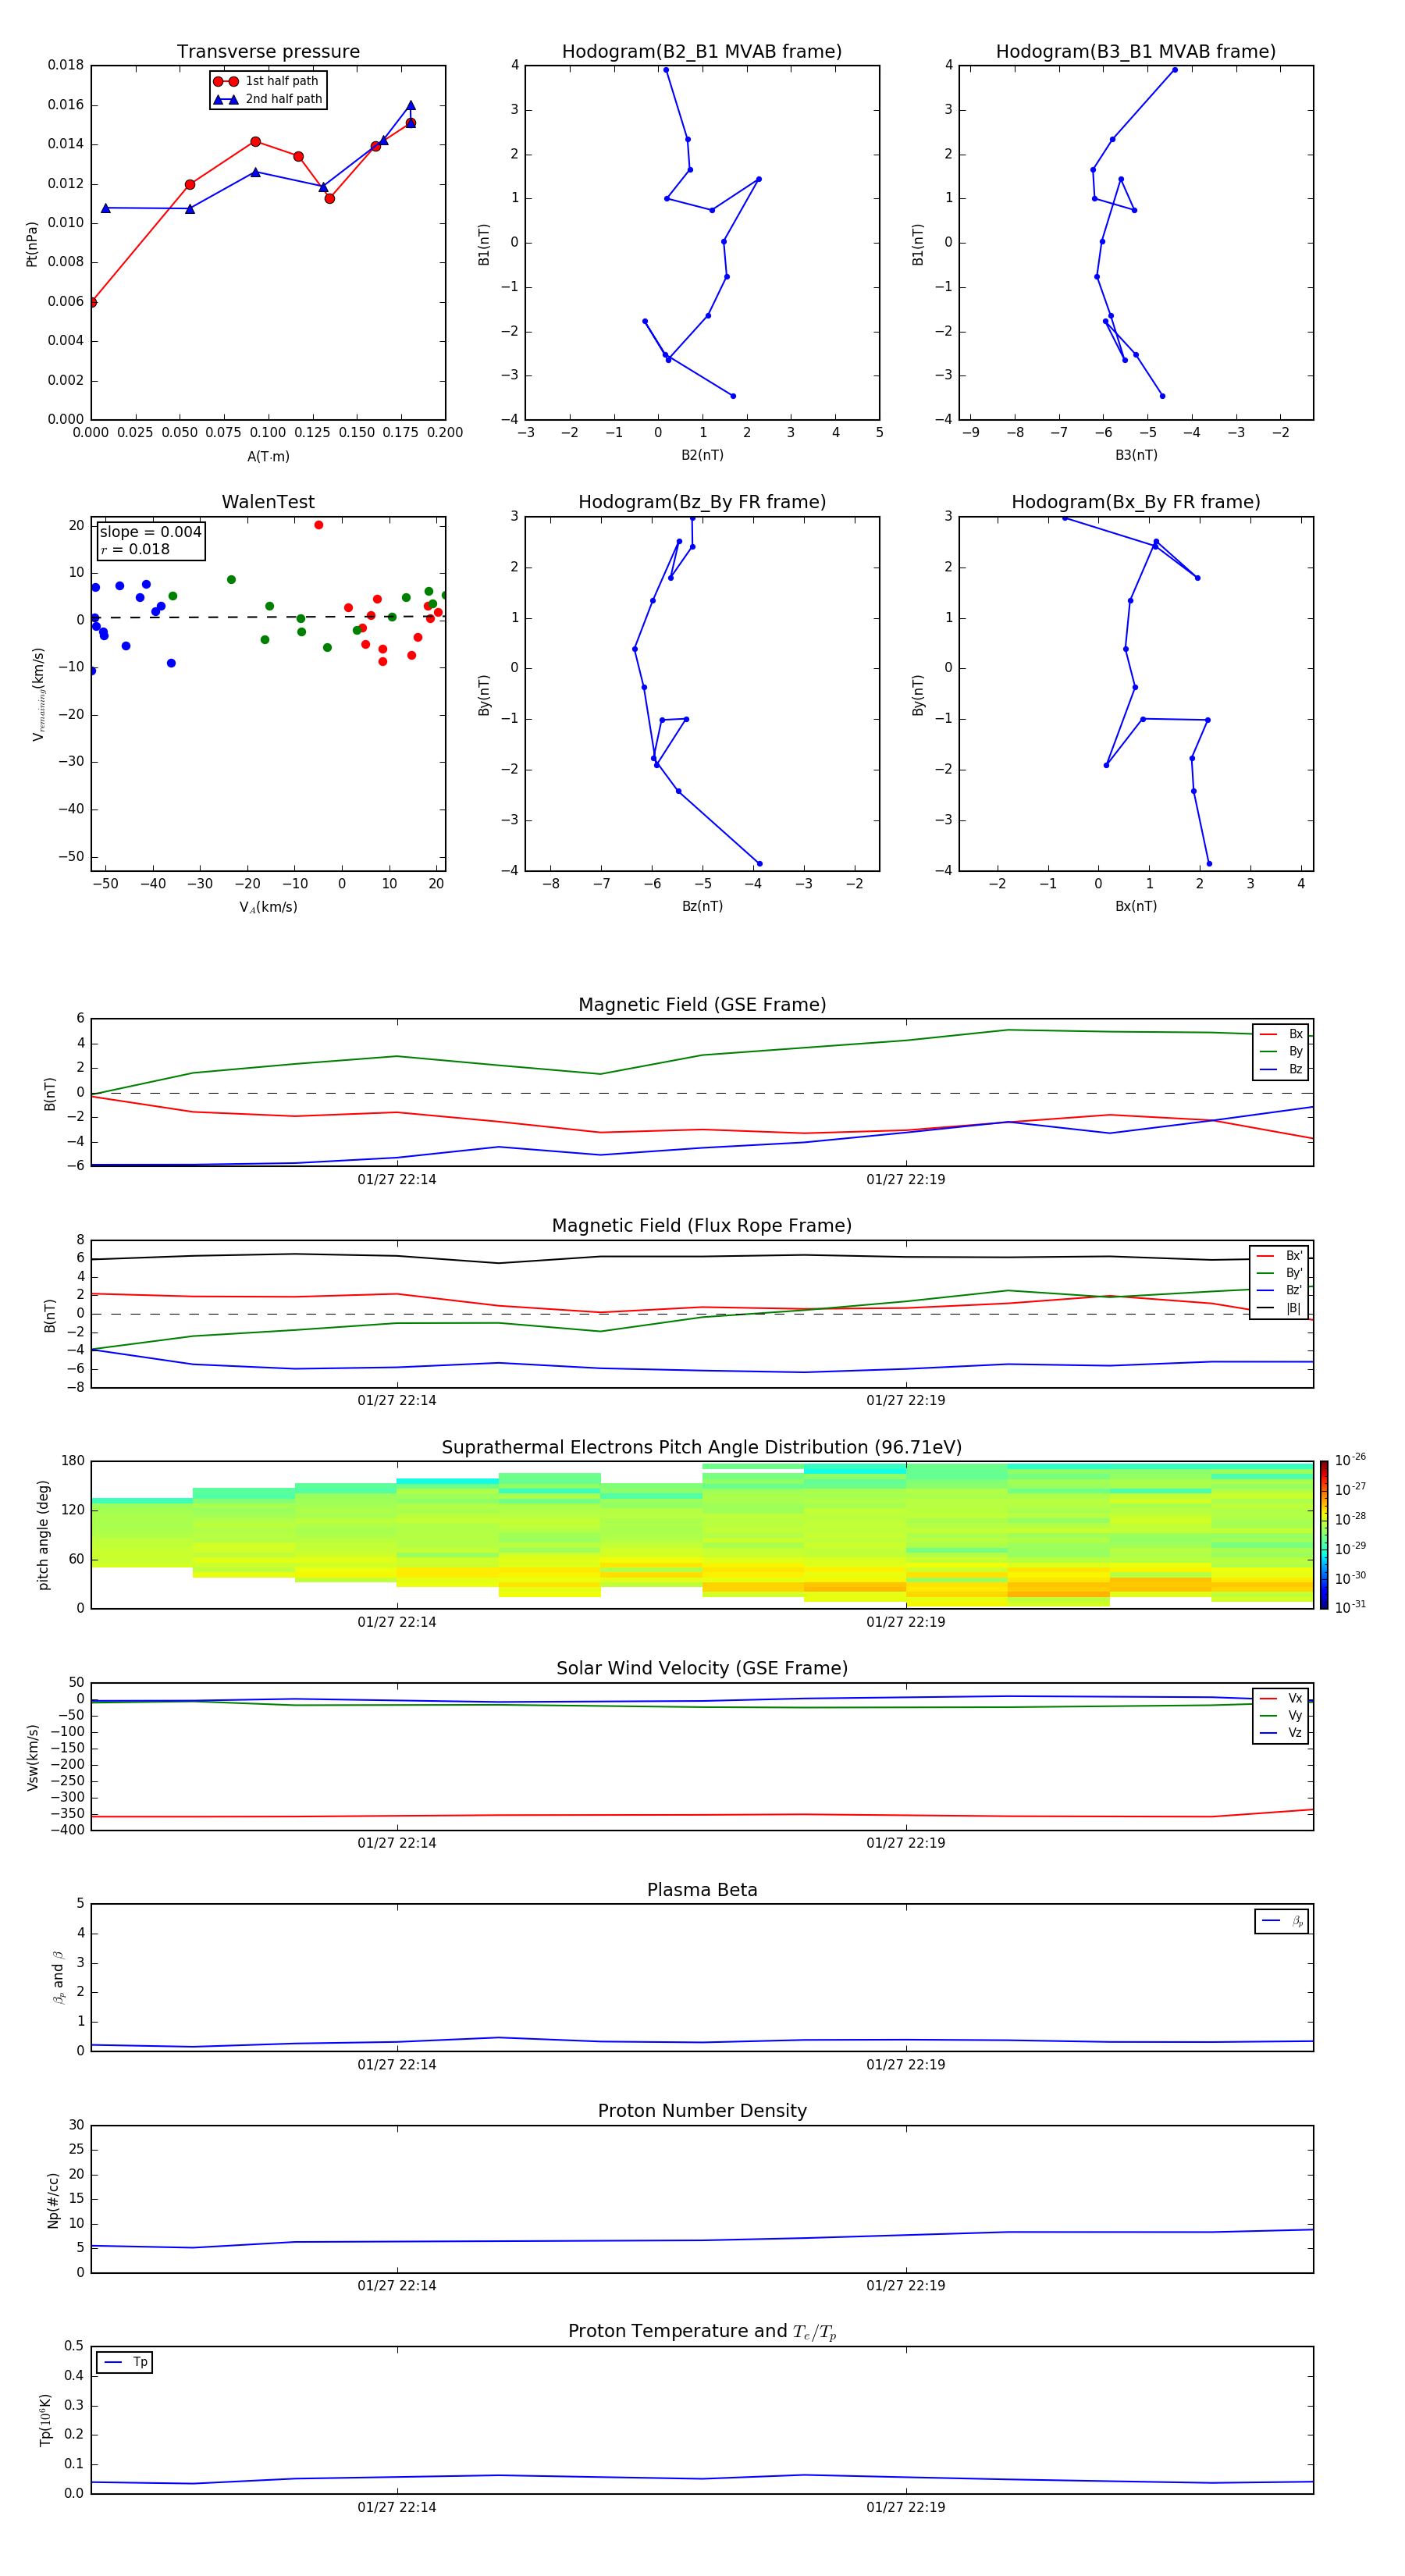1405x2576 pixels.
Task: Click the 01/27 22:19 tick under Plasma Beta
Action: (x=906, y=2065)
